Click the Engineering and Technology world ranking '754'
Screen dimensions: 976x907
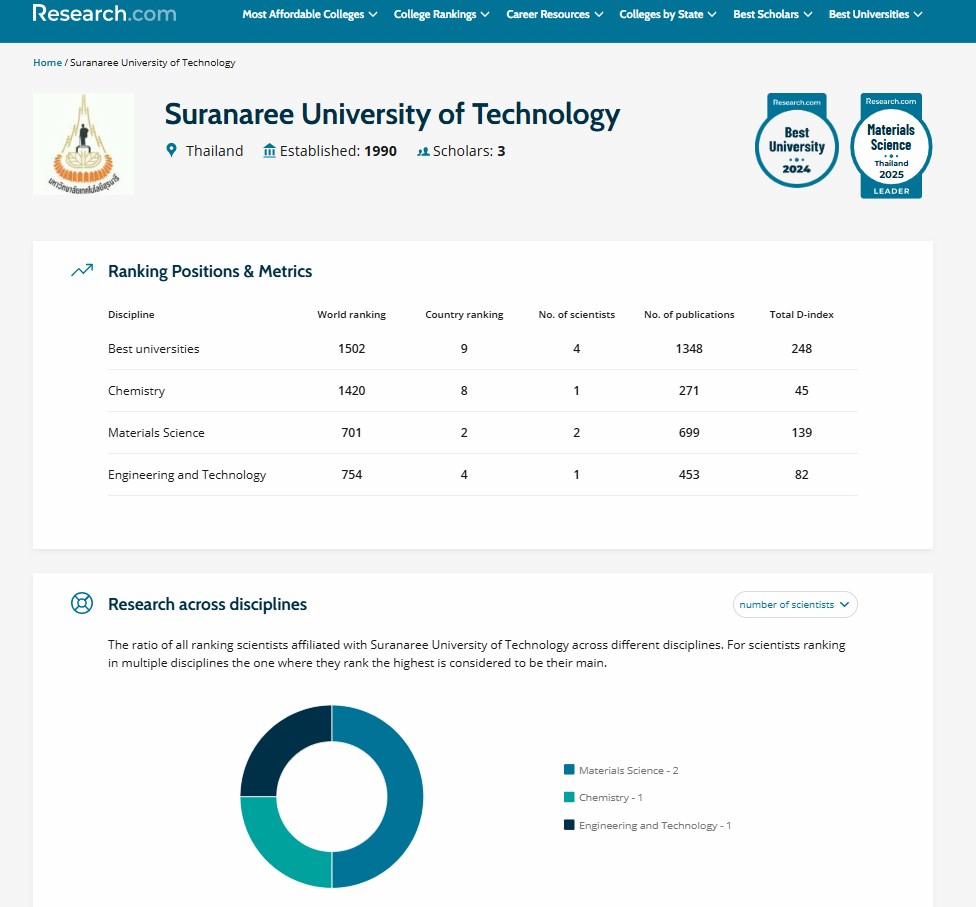click(352, 474)
